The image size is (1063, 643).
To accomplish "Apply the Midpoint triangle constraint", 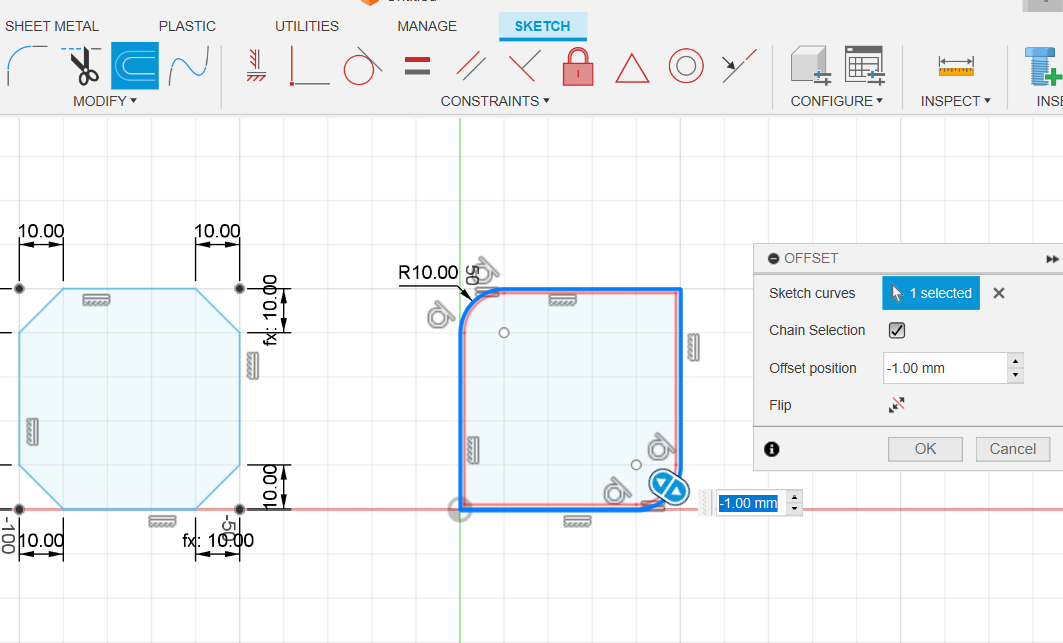I will click(x=632, y=68).
